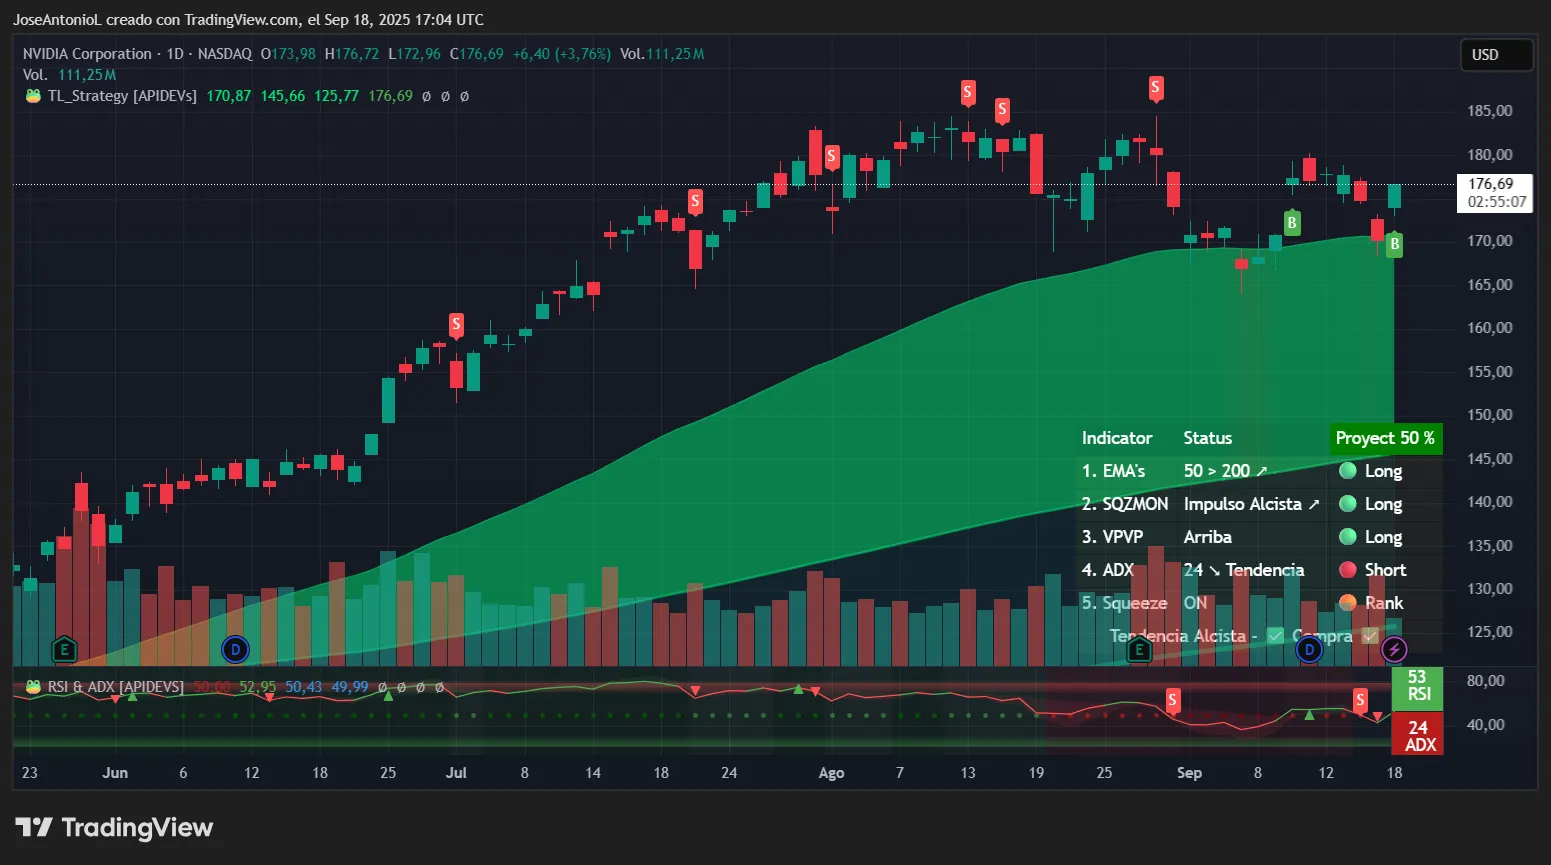
Task: Click the topmost red S sell signal near 13
Action: 967,93
